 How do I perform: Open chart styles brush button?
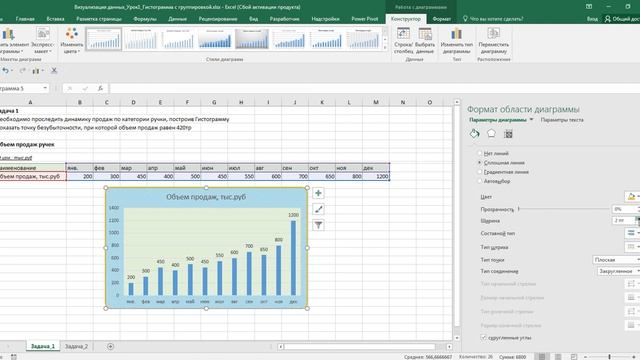[x=318, y=209]
